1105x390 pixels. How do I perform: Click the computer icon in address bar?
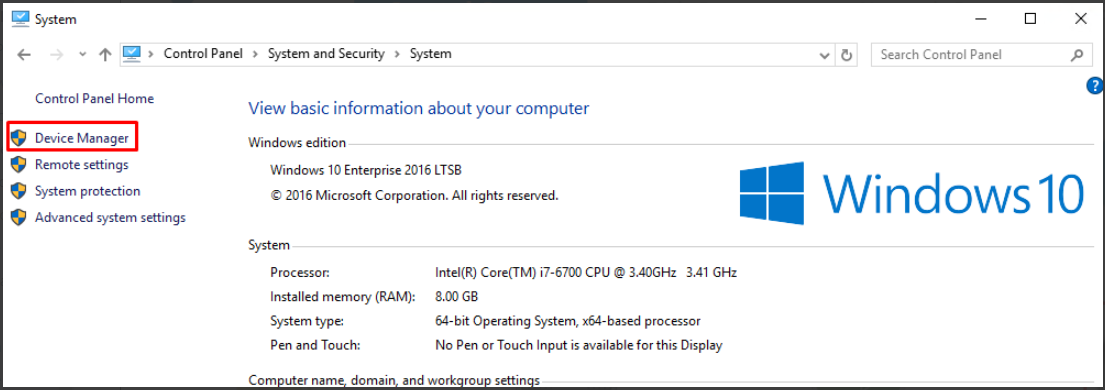click(132, 54)
